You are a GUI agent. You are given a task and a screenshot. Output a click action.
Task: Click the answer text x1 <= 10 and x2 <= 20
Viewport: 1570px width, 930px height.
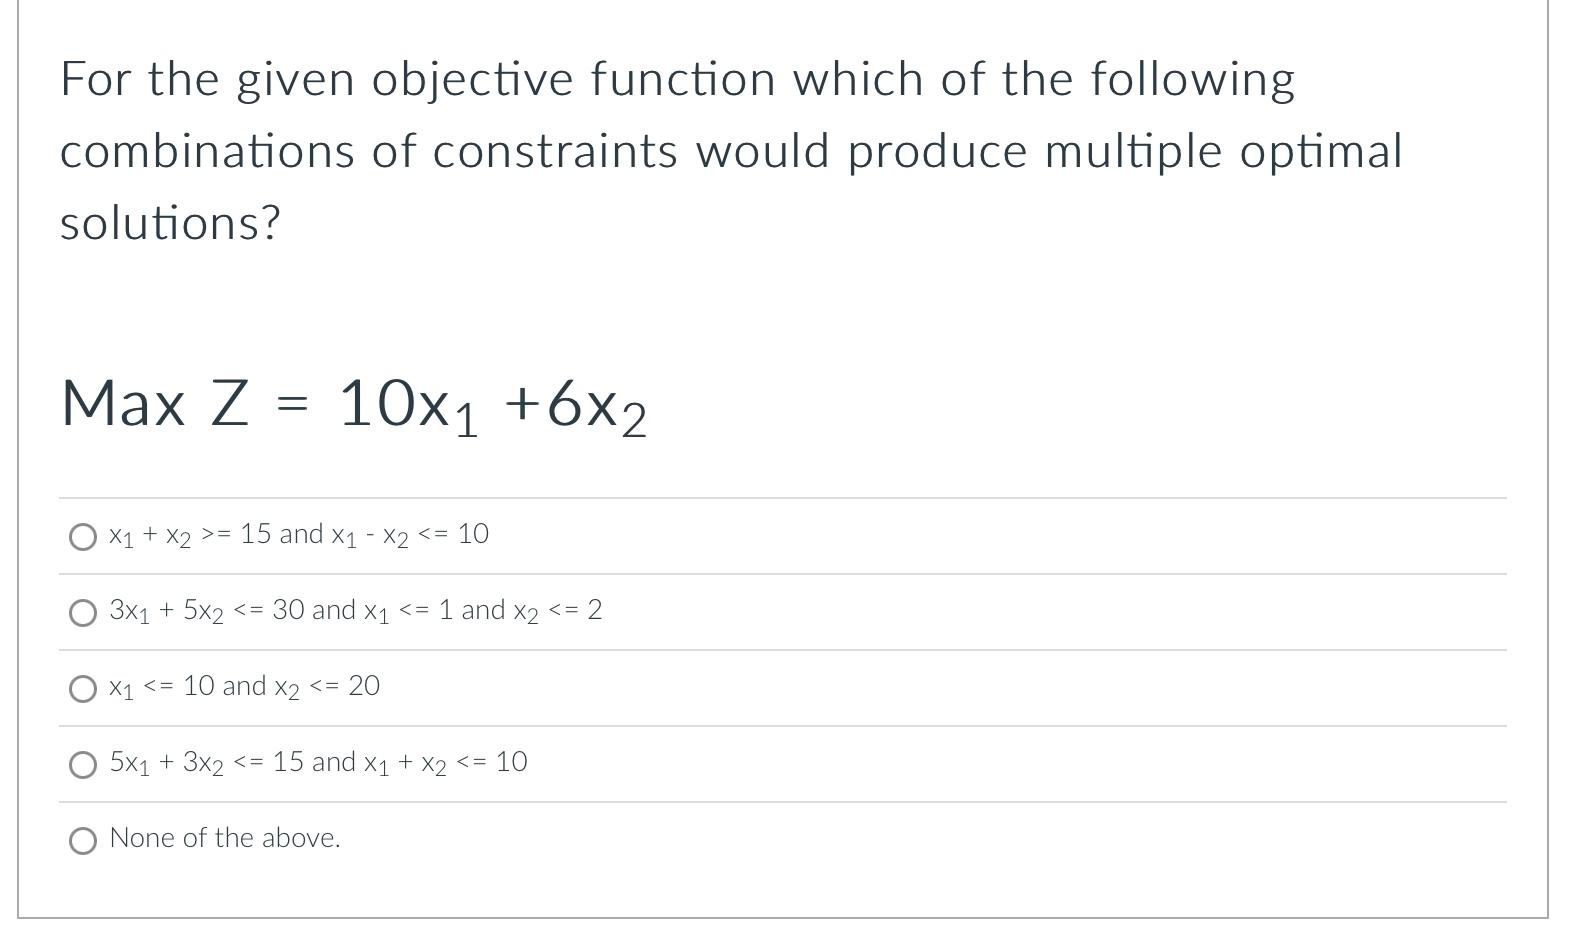(244, 687)
